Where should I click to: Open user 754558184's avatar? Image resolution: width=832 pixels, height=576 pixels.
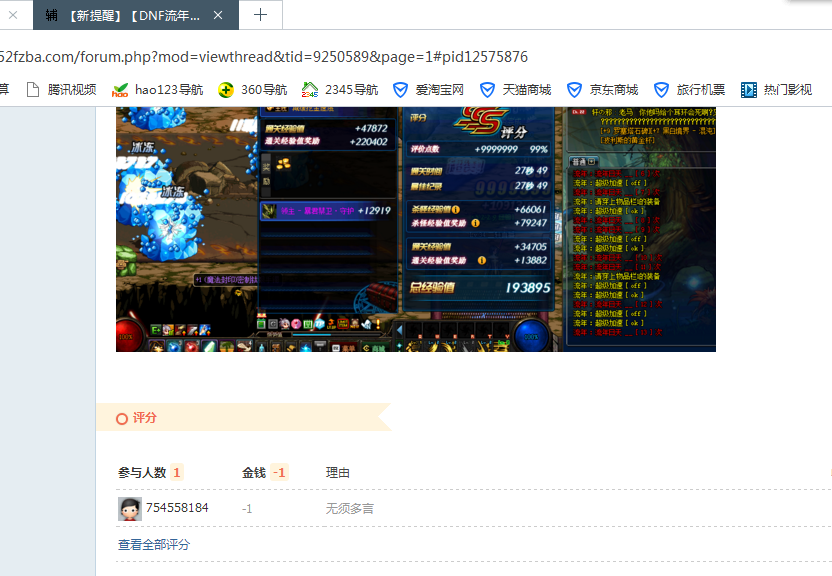point(129,509)
